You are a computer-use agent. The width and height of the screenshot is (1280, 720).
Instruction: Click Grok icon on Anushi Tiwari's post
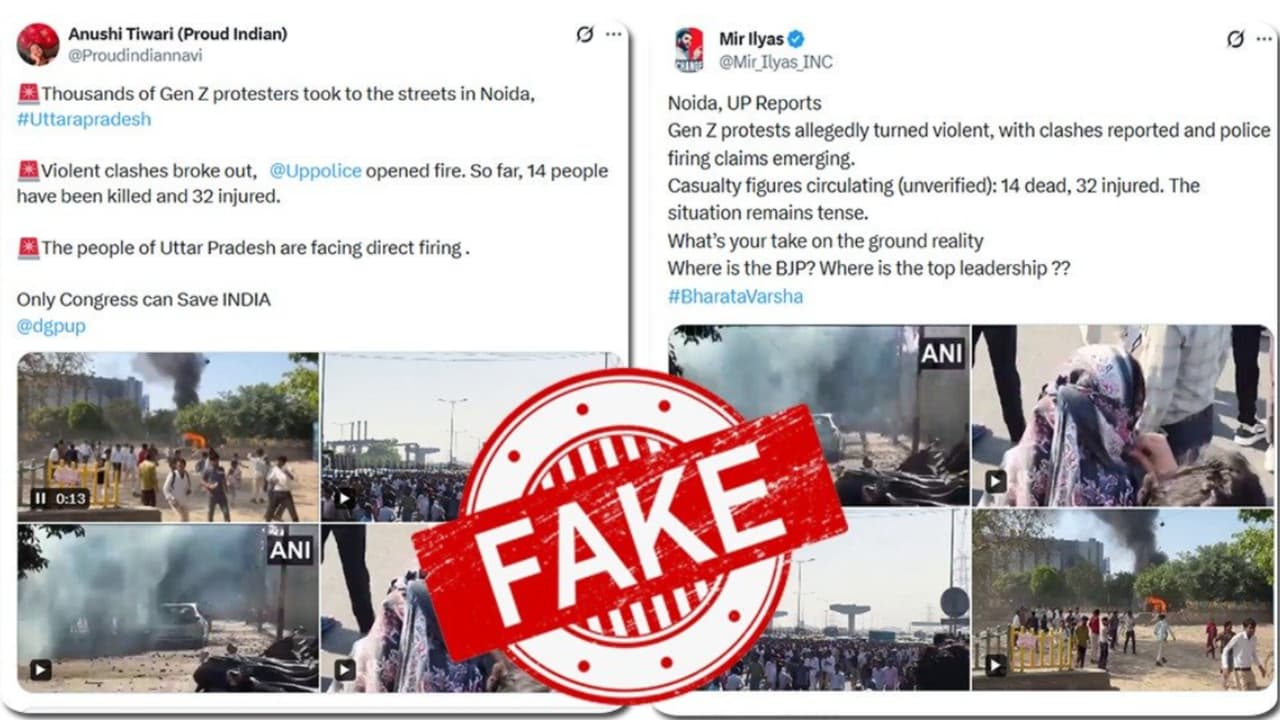point(585,34)
